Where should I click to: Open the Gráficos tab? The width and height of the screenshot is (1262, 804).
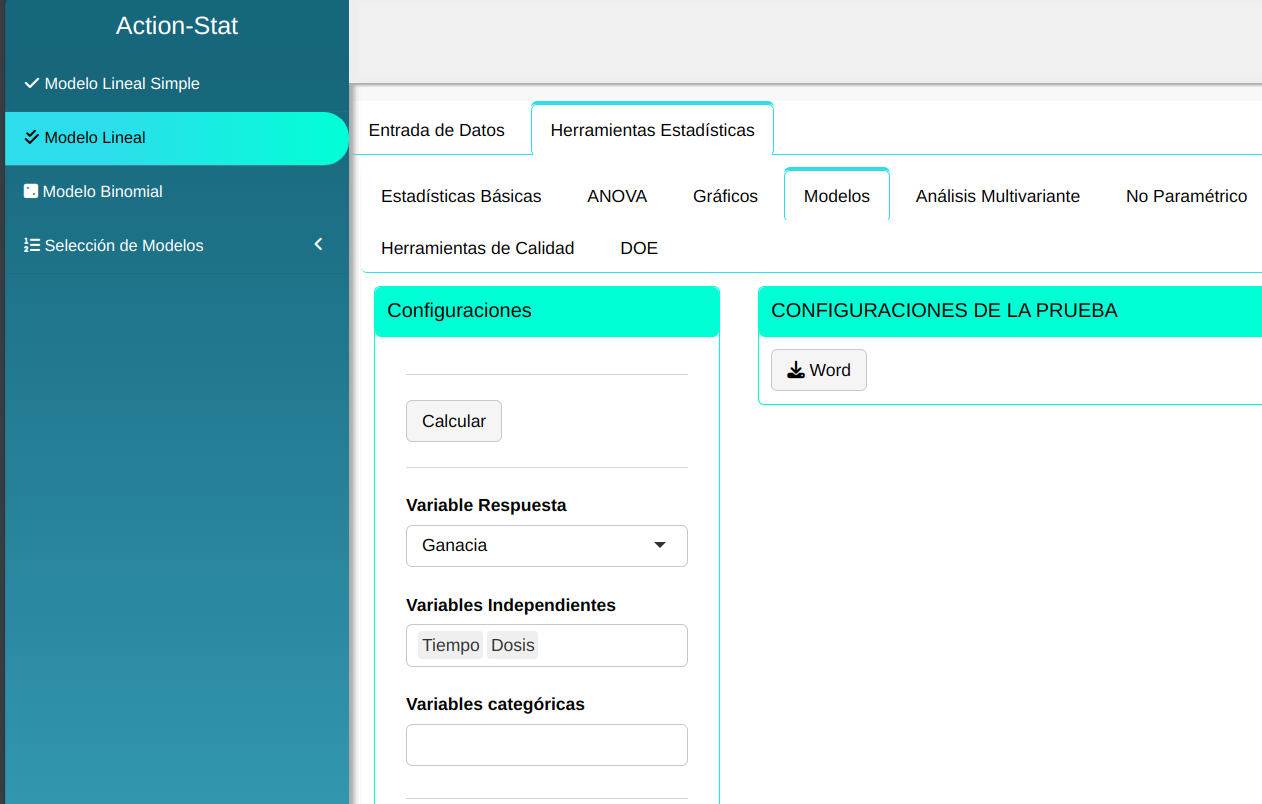(725, 196)
